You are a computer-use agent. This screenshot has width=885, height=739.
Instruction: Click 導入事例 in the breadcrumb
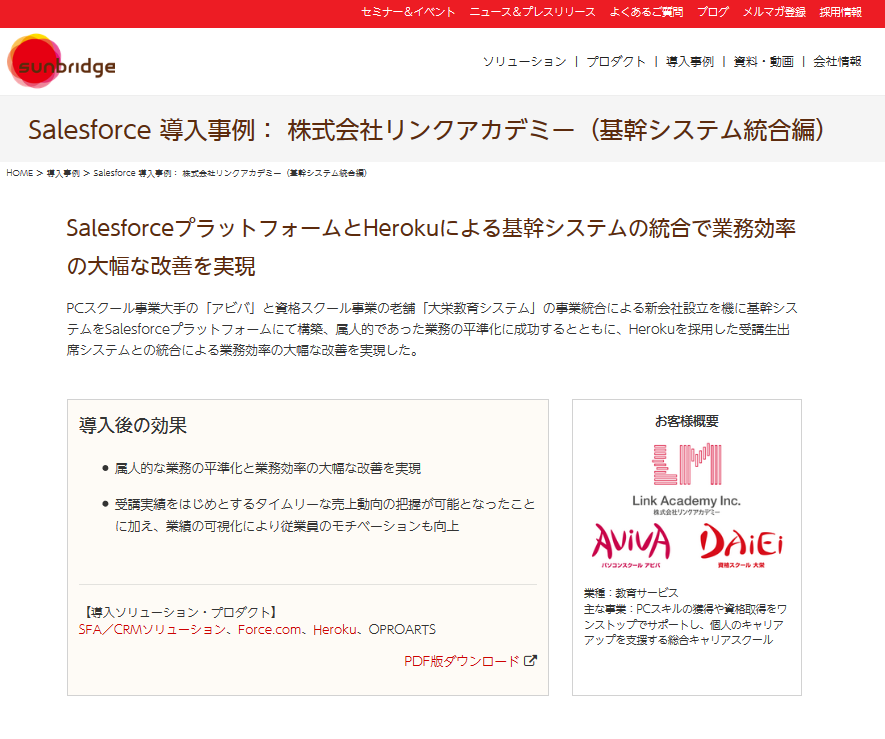[x=63, y=173]
